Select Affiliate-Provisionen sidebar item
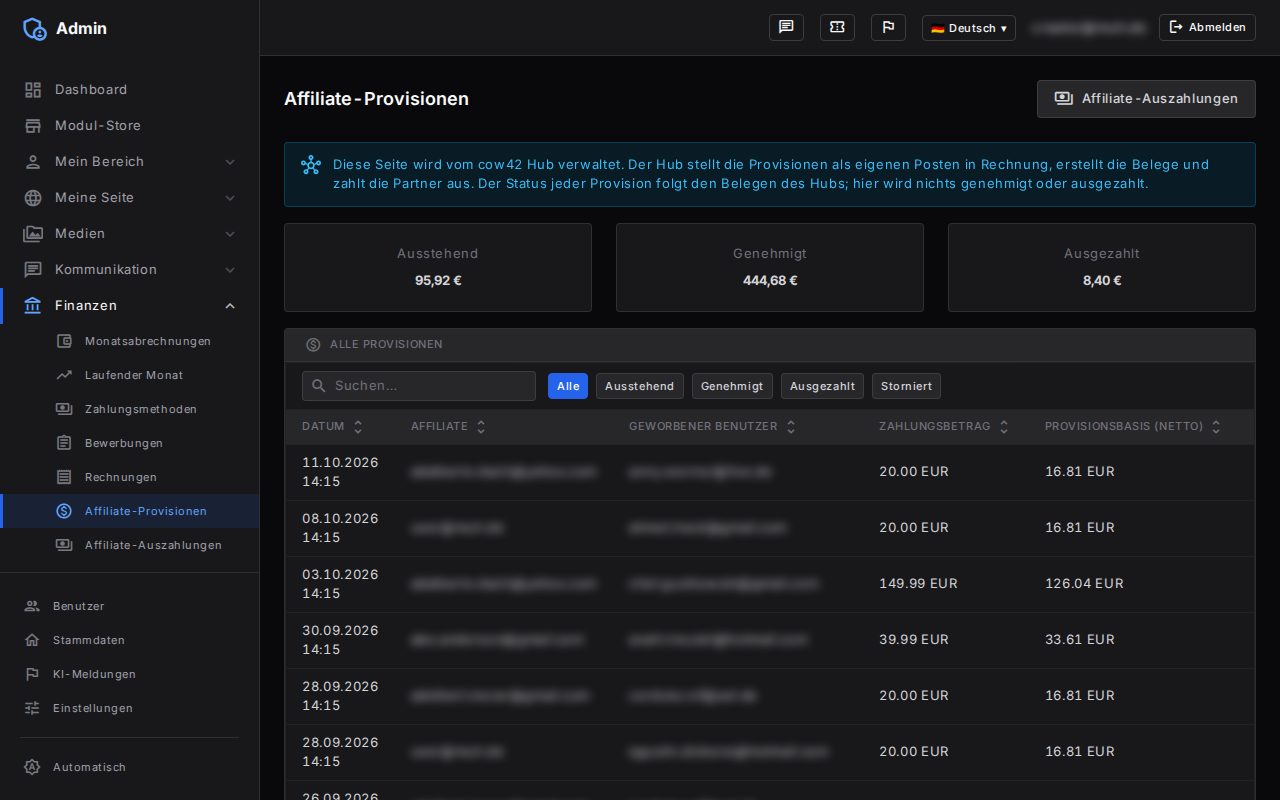The height and width of the screenshot is (800, 1280). [x=130, y=511]
